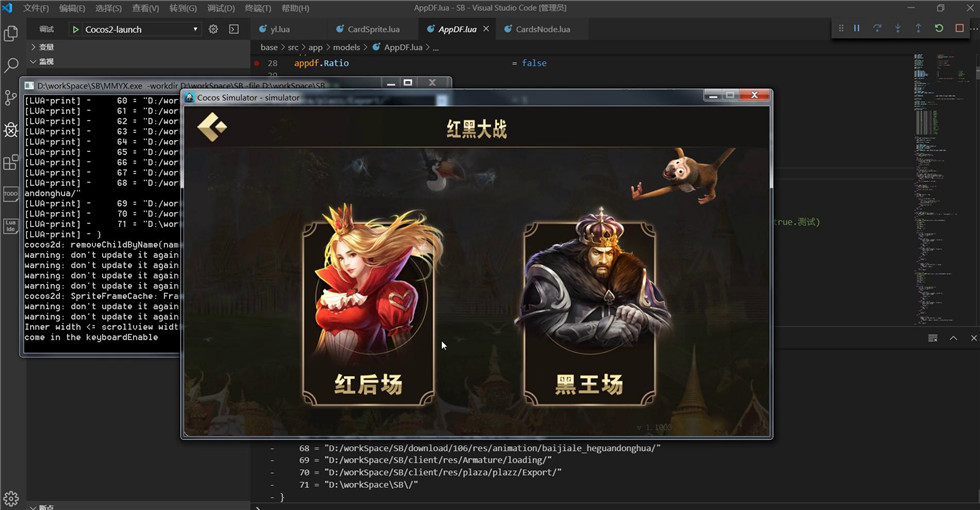
Task: Click the debug Step Into arrow
Action: [x=898, y=28]
